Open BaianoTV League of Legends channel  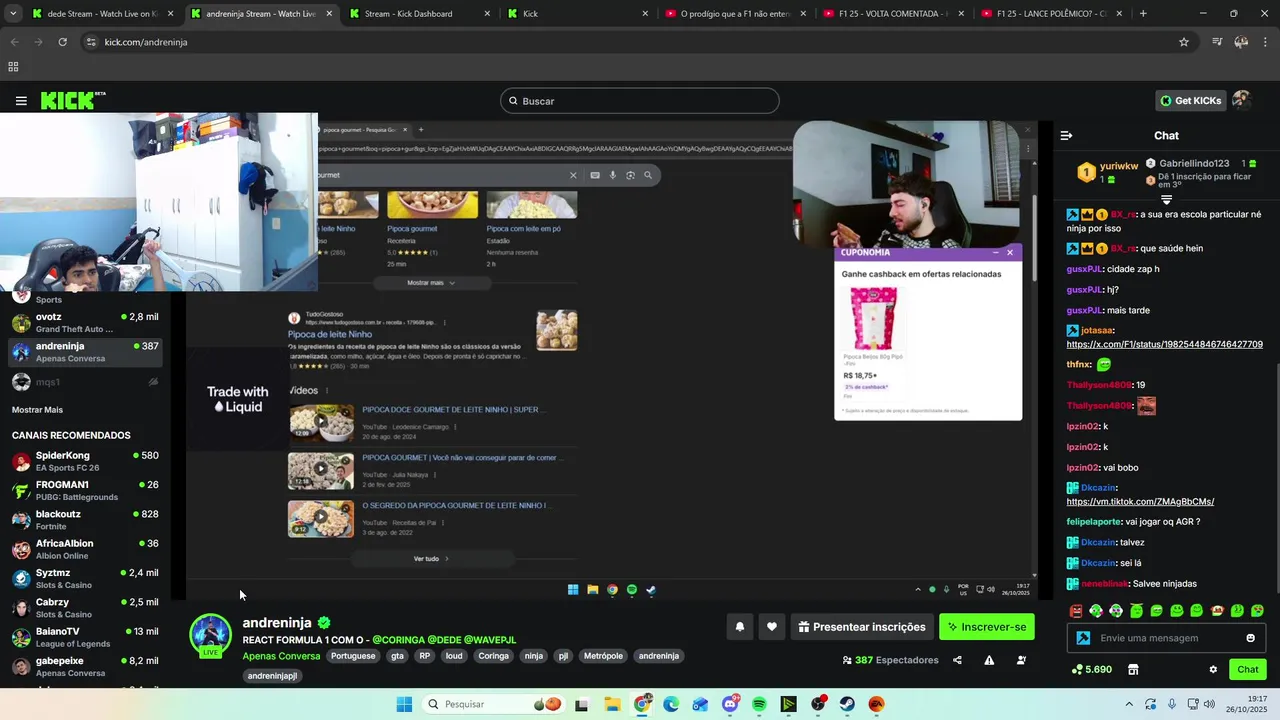[x=85, y=637]
